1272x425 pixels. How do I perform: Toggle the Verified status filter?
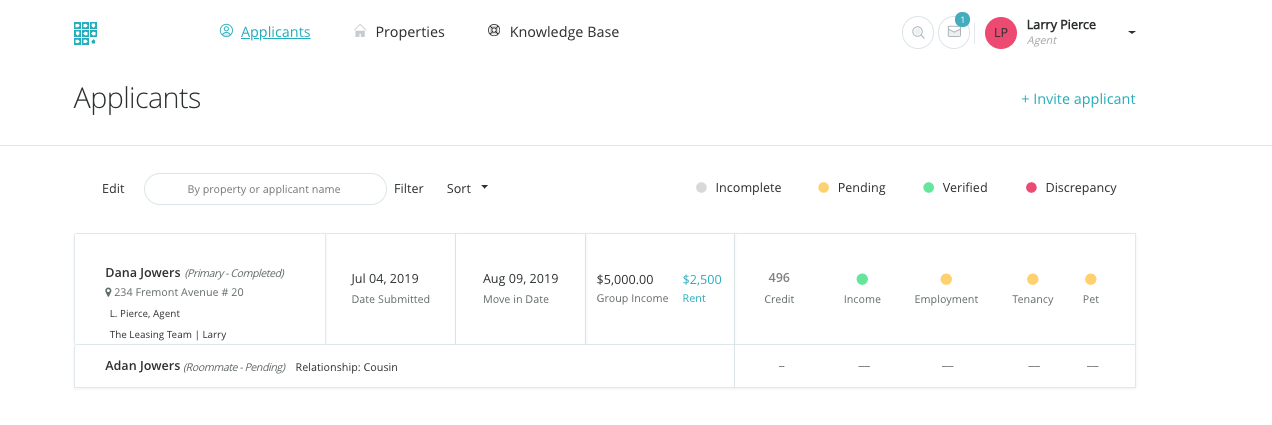click(956, 188)
